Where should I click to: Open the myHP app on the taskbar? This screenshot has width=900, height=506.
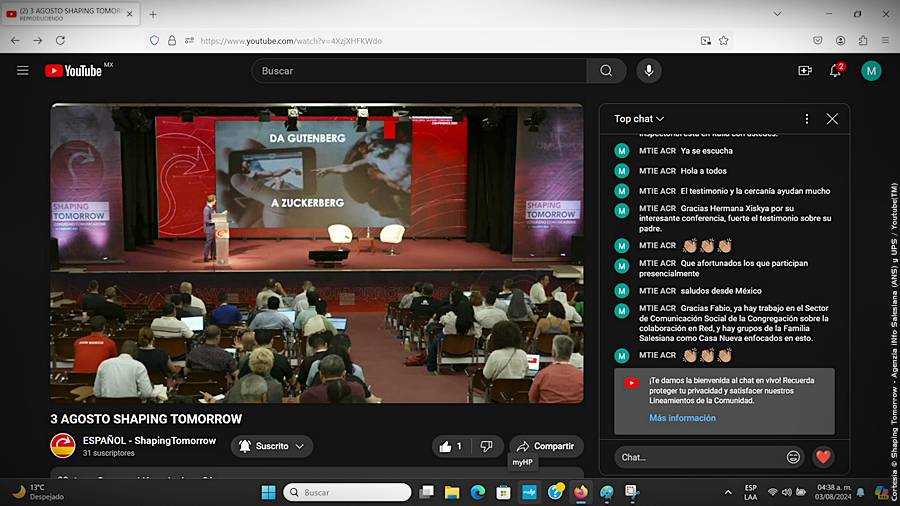[x=529, y=492]
